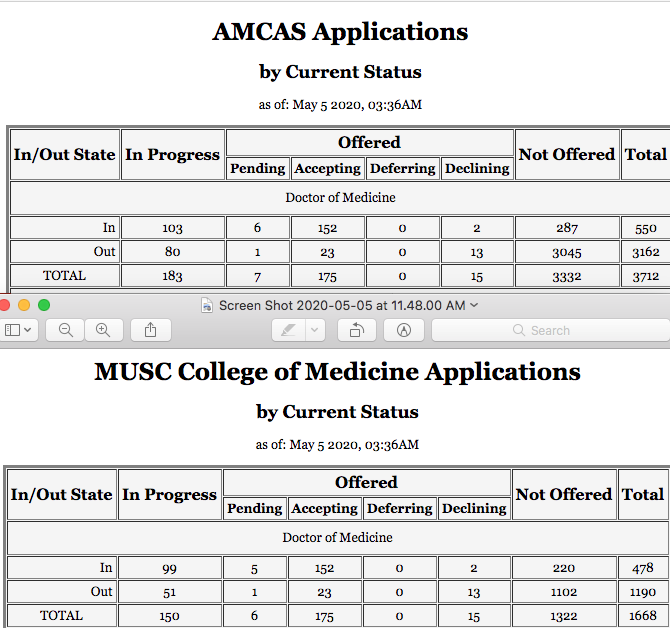The height and width of the screenshot is (628, 670).
Task: Click 'Doctor of Medicine' row in MUSC table
Action: 337,537
